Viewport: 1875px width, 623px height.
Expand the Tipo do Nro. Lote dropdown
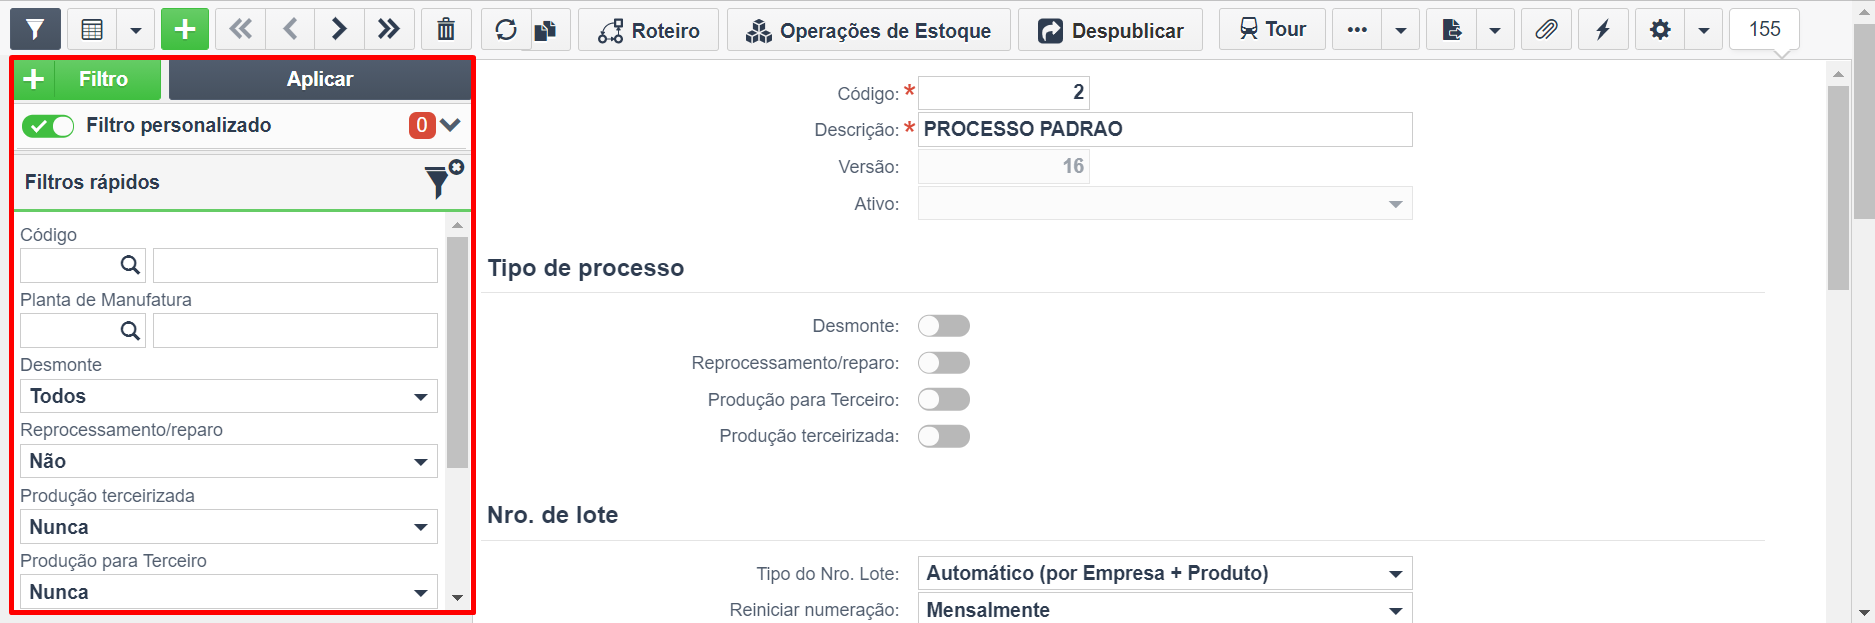pyautogui.click(x=1165, y=573)
